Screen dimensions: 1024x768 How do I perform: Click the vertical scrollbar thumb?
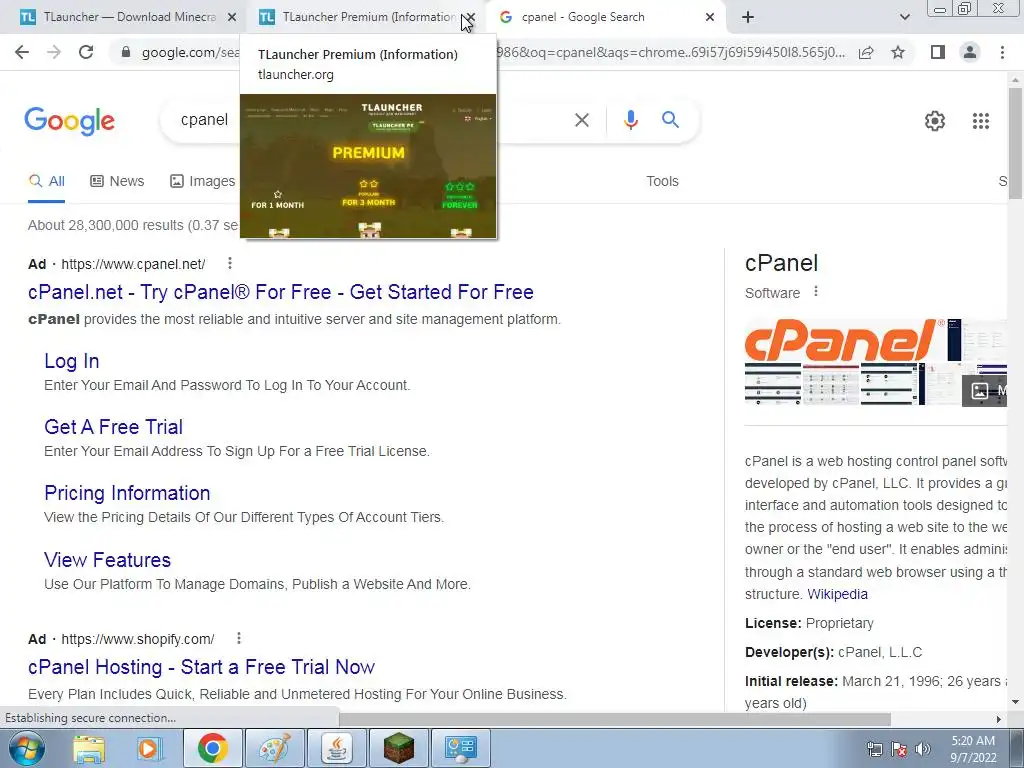[1015, 144]
